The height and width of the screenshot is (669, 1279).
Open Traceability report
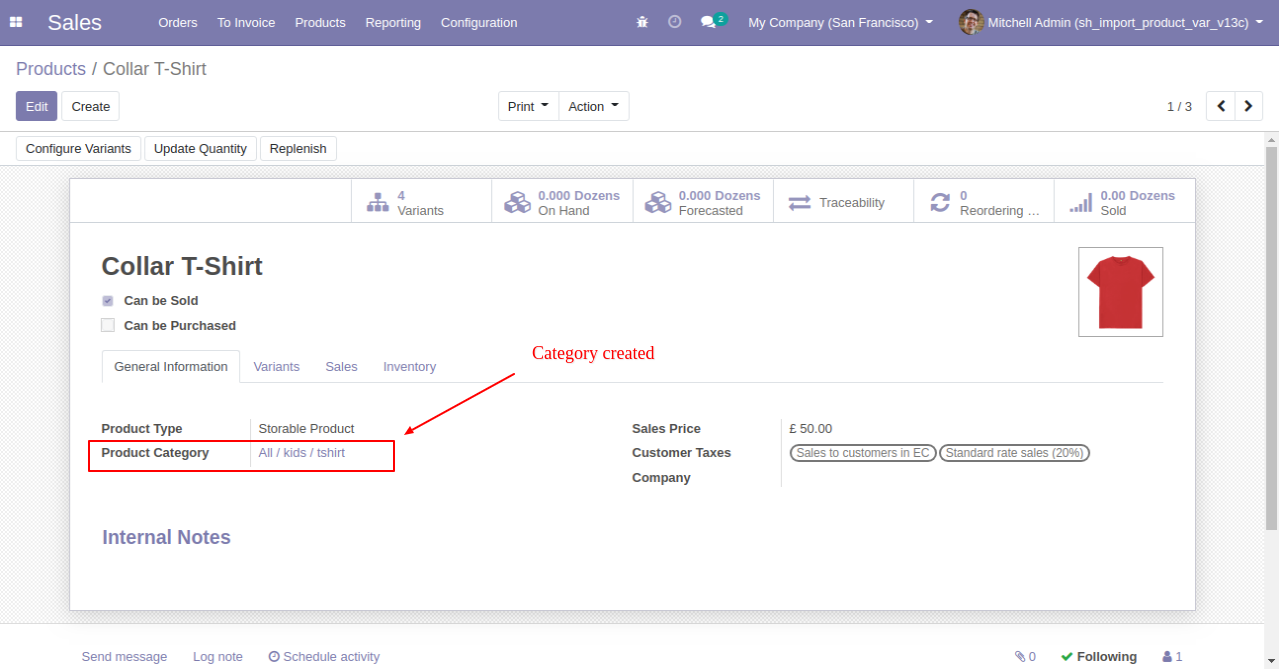click(x=843, y=203)
